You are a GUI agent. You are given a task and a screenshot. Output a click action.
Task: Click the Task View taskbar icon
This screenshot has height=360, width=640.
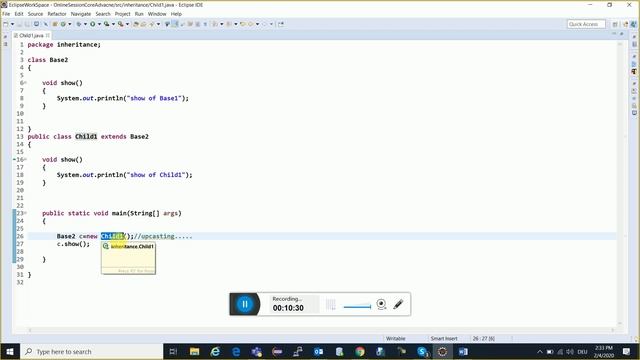coord(173,351)
